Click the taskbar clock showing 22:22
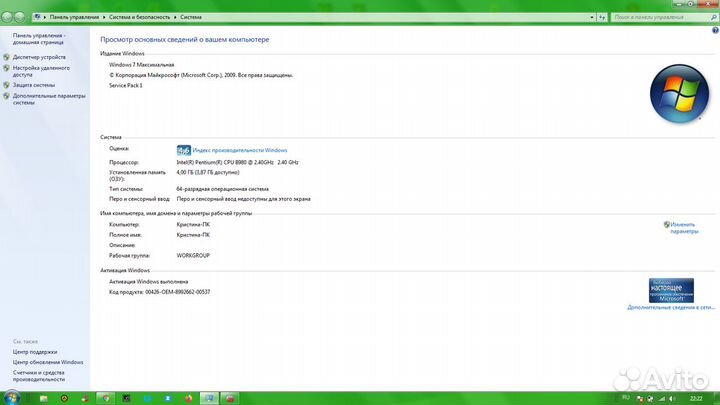Screen dimensions: 720x405 (696, 398)
